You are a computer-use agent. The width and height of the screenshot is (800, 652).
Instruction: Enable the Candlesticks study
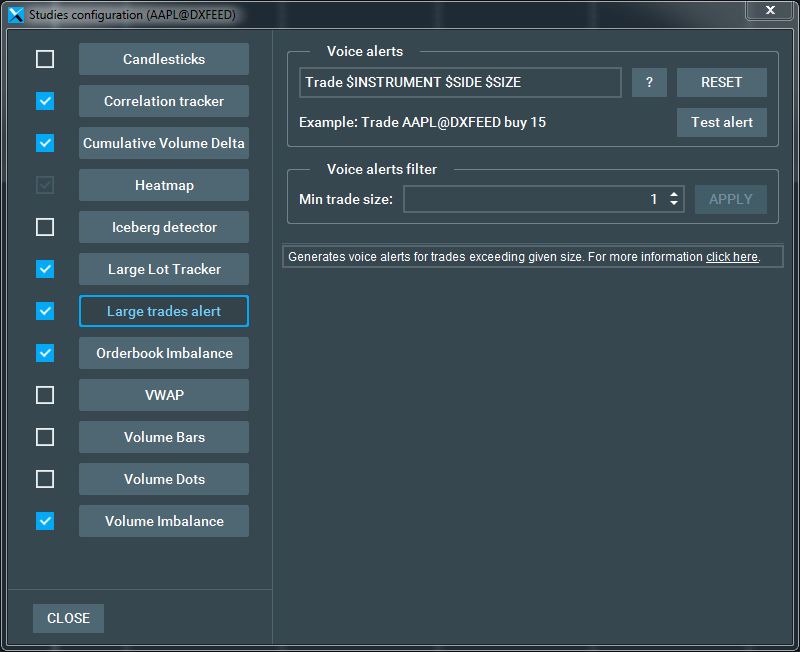(x=44, y=59)
